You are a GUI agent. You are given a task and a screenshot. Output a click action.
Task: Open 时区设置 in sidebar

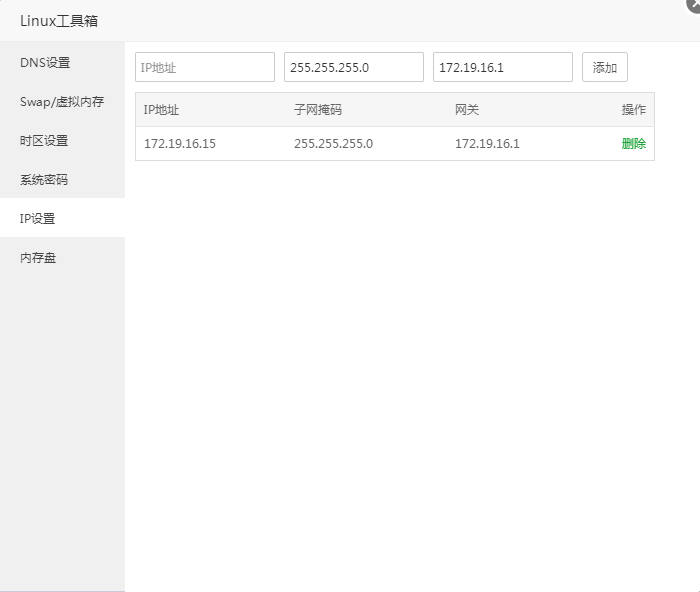pyautogui.click(x=62, y=141)
